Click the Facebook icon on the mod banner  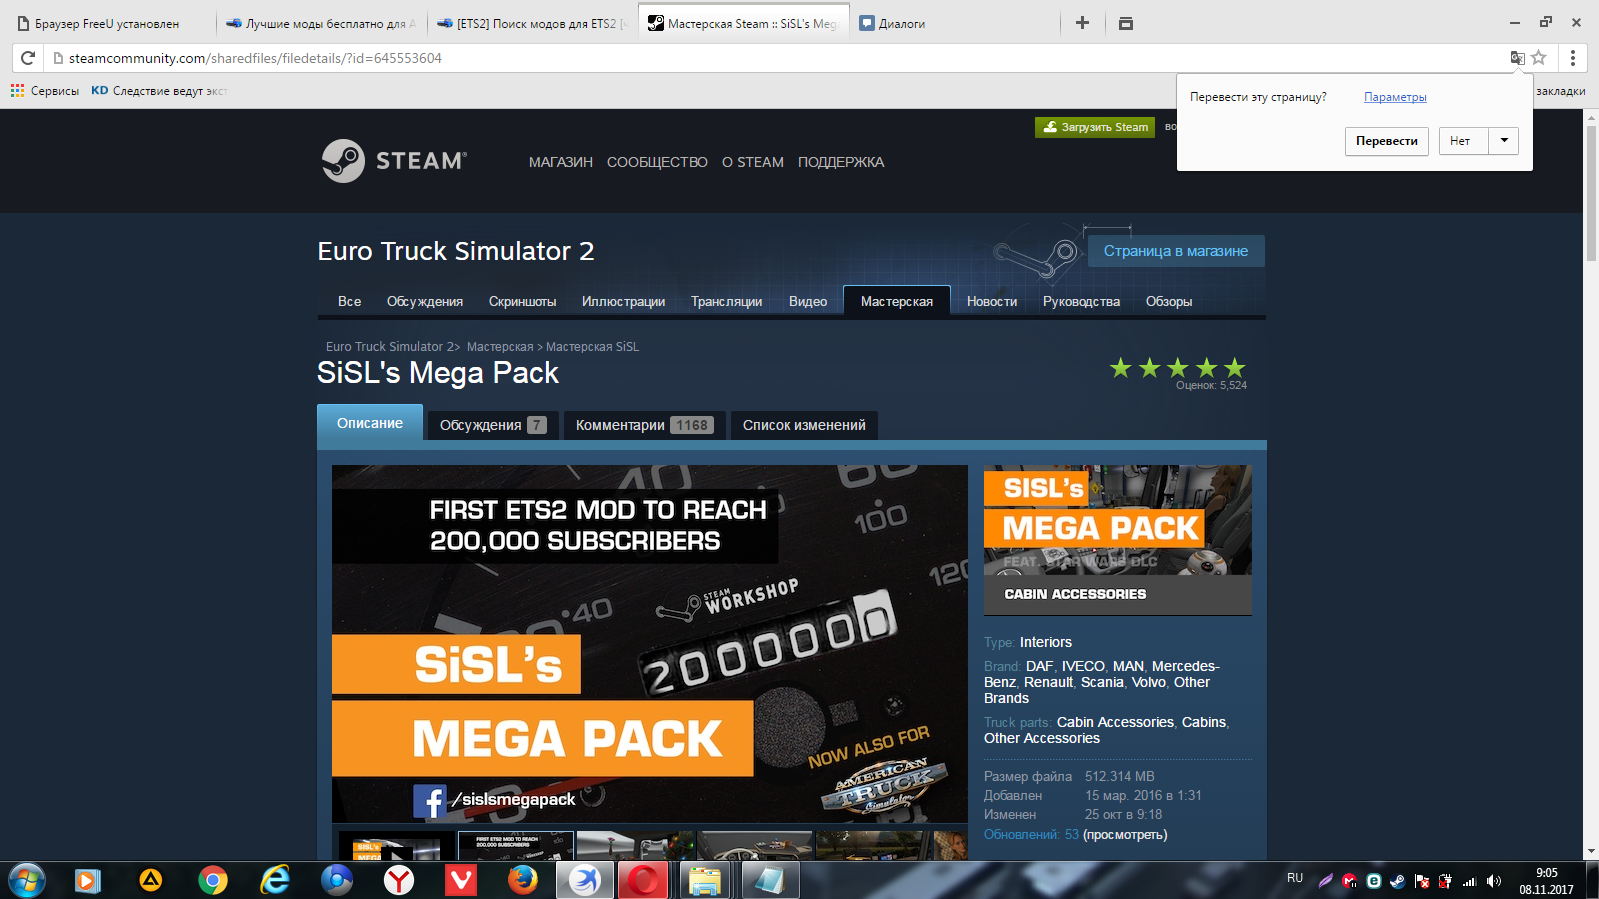(429, 800)
